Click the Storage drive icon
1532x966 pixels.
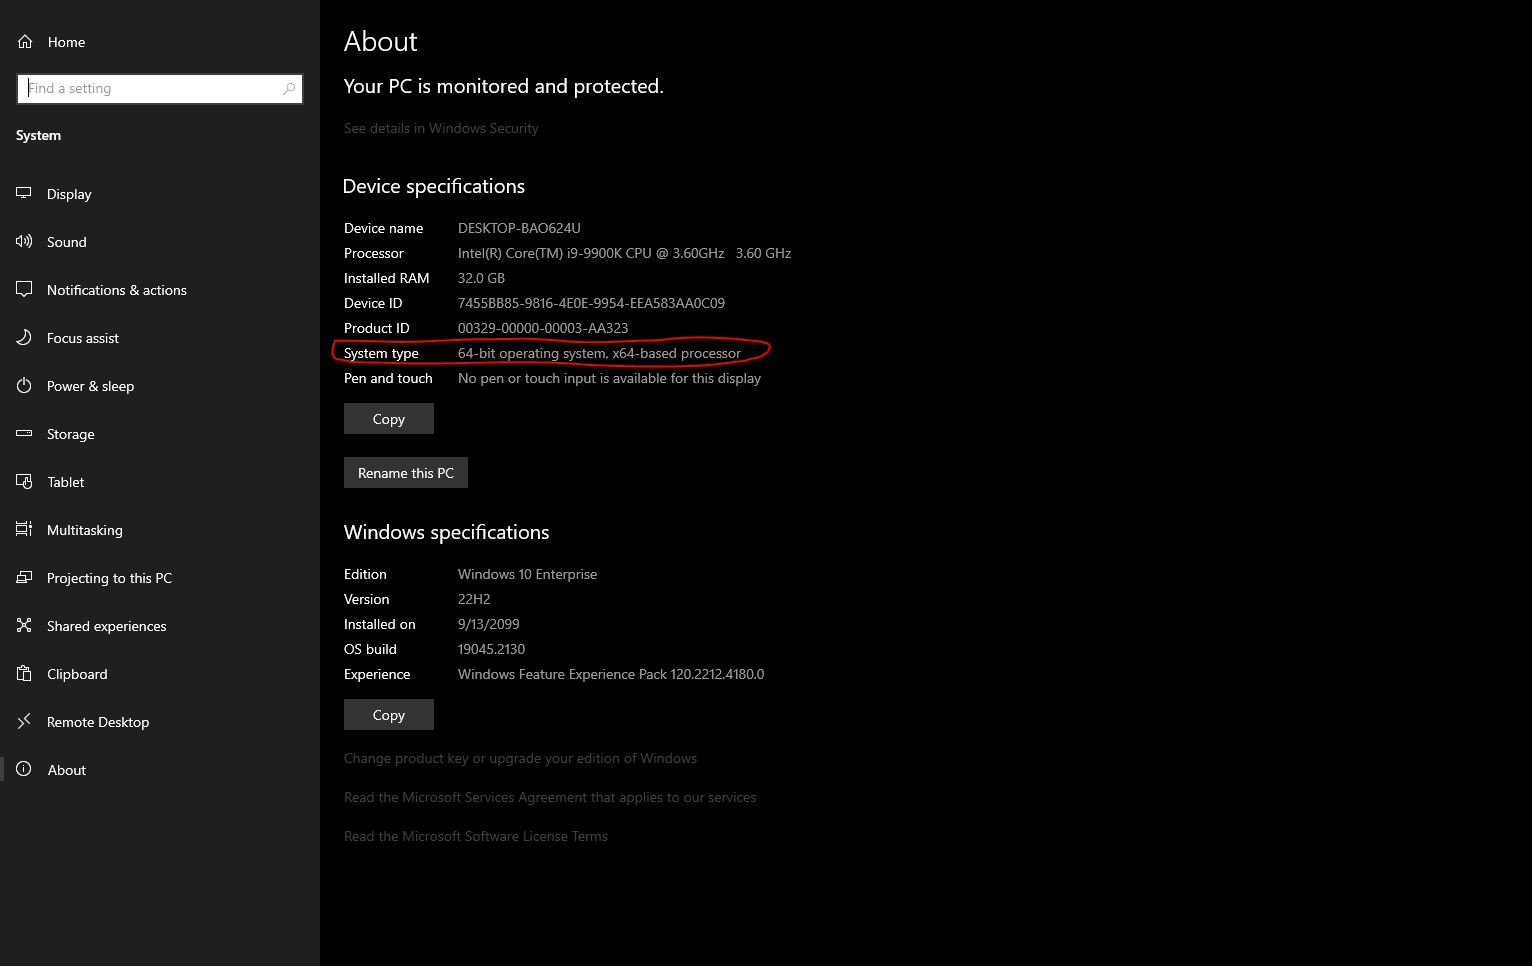pos(24,434)
